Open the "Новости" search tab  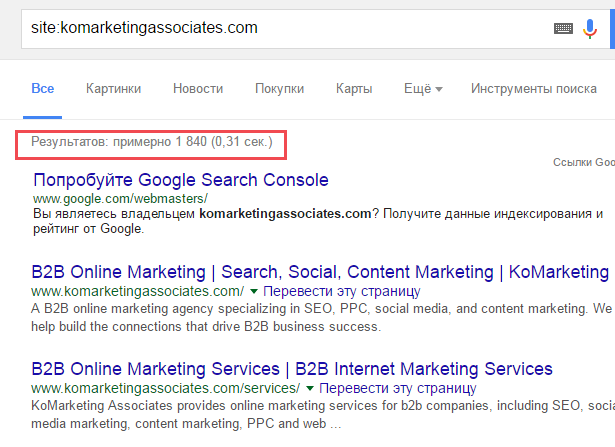[198, 88]
